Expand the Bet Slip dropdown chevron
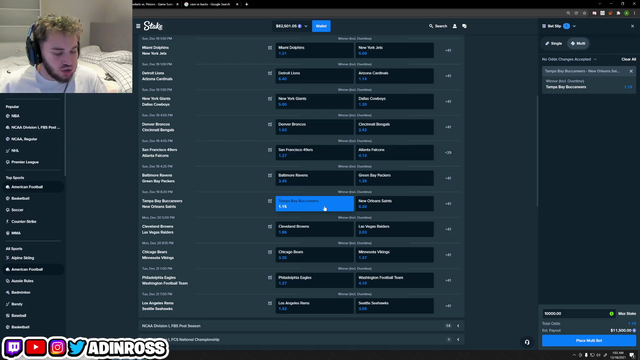640x360 pixels. (574, 26)
